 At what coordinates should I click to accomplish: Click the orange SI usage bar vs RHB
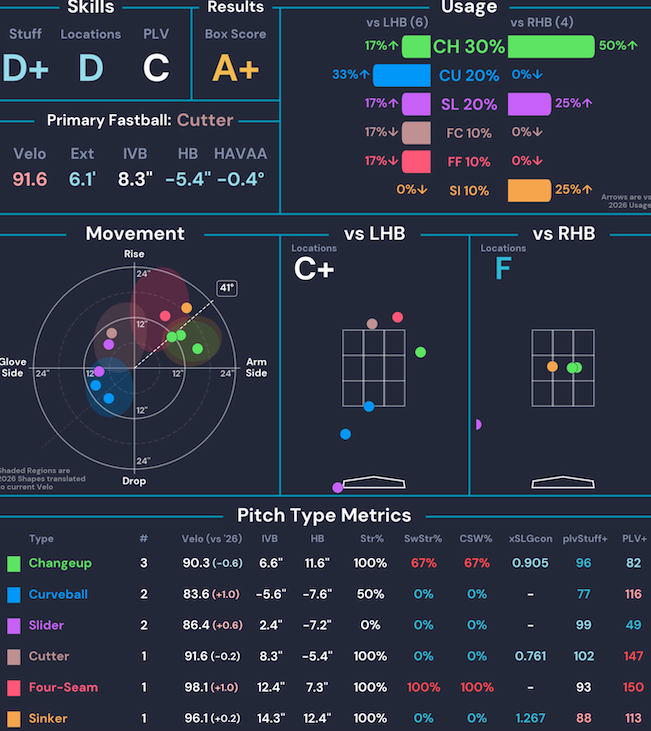tap(529, 190)
